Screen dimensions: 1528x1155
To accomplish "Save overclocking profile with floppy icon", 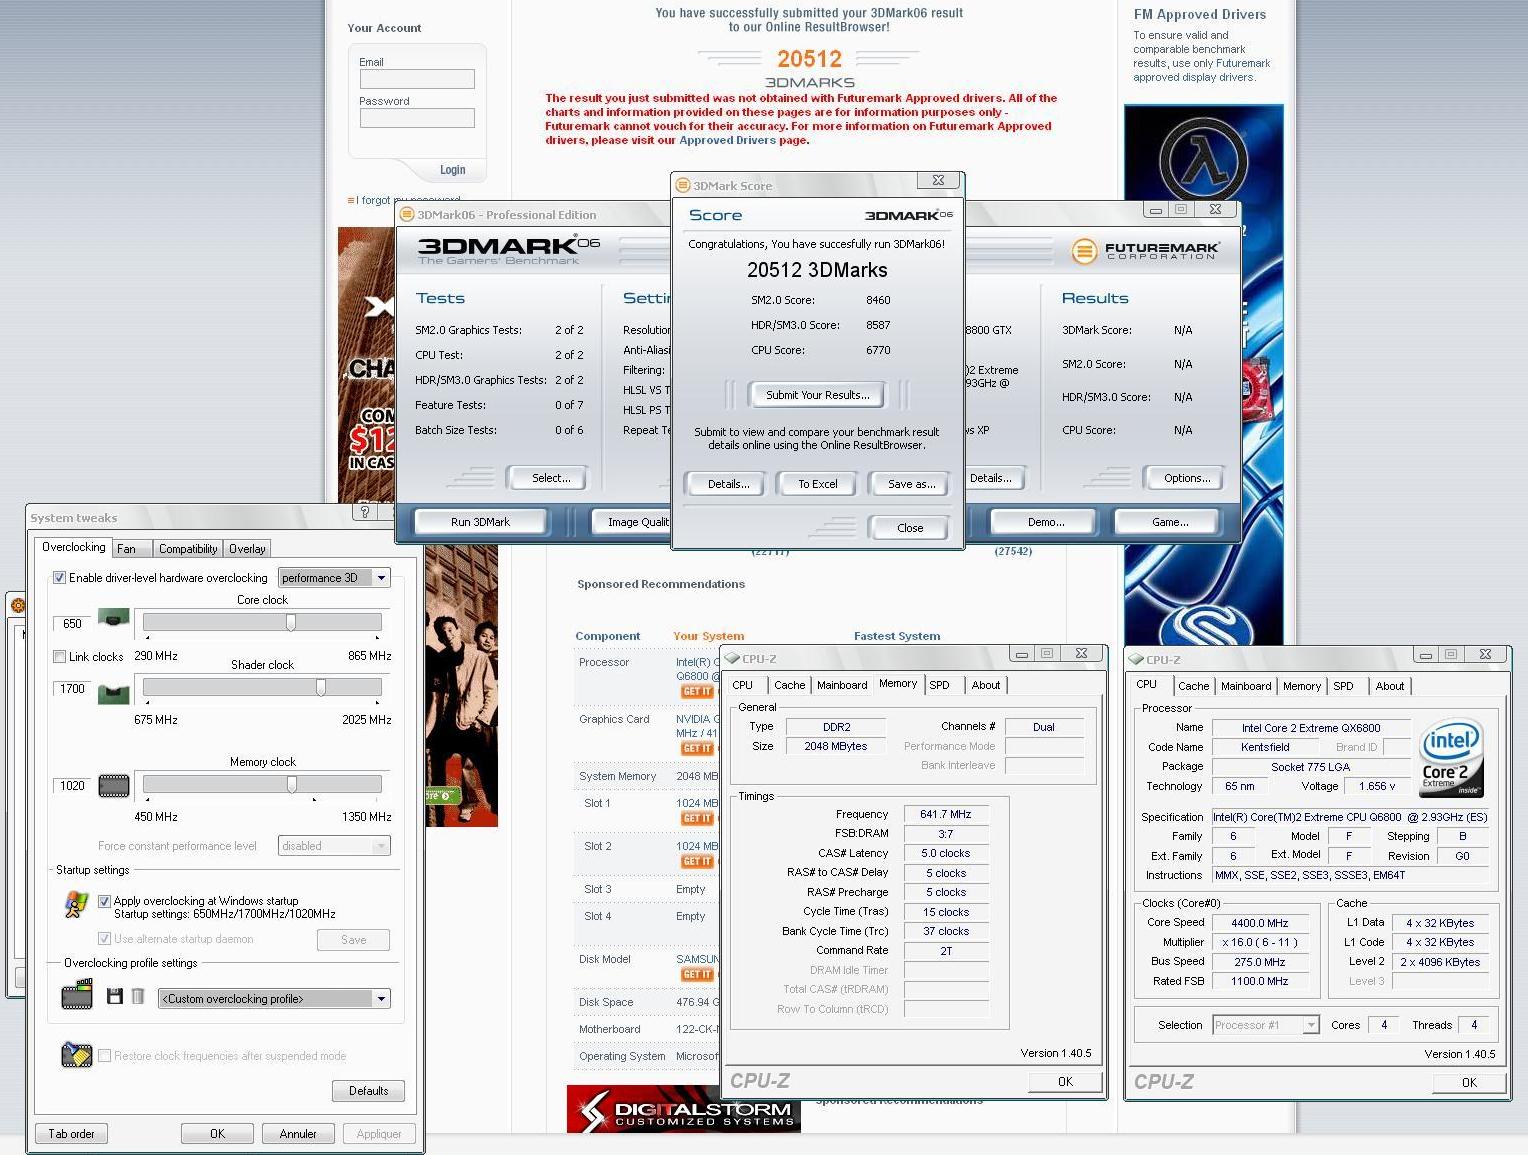I will pos(115,997).
